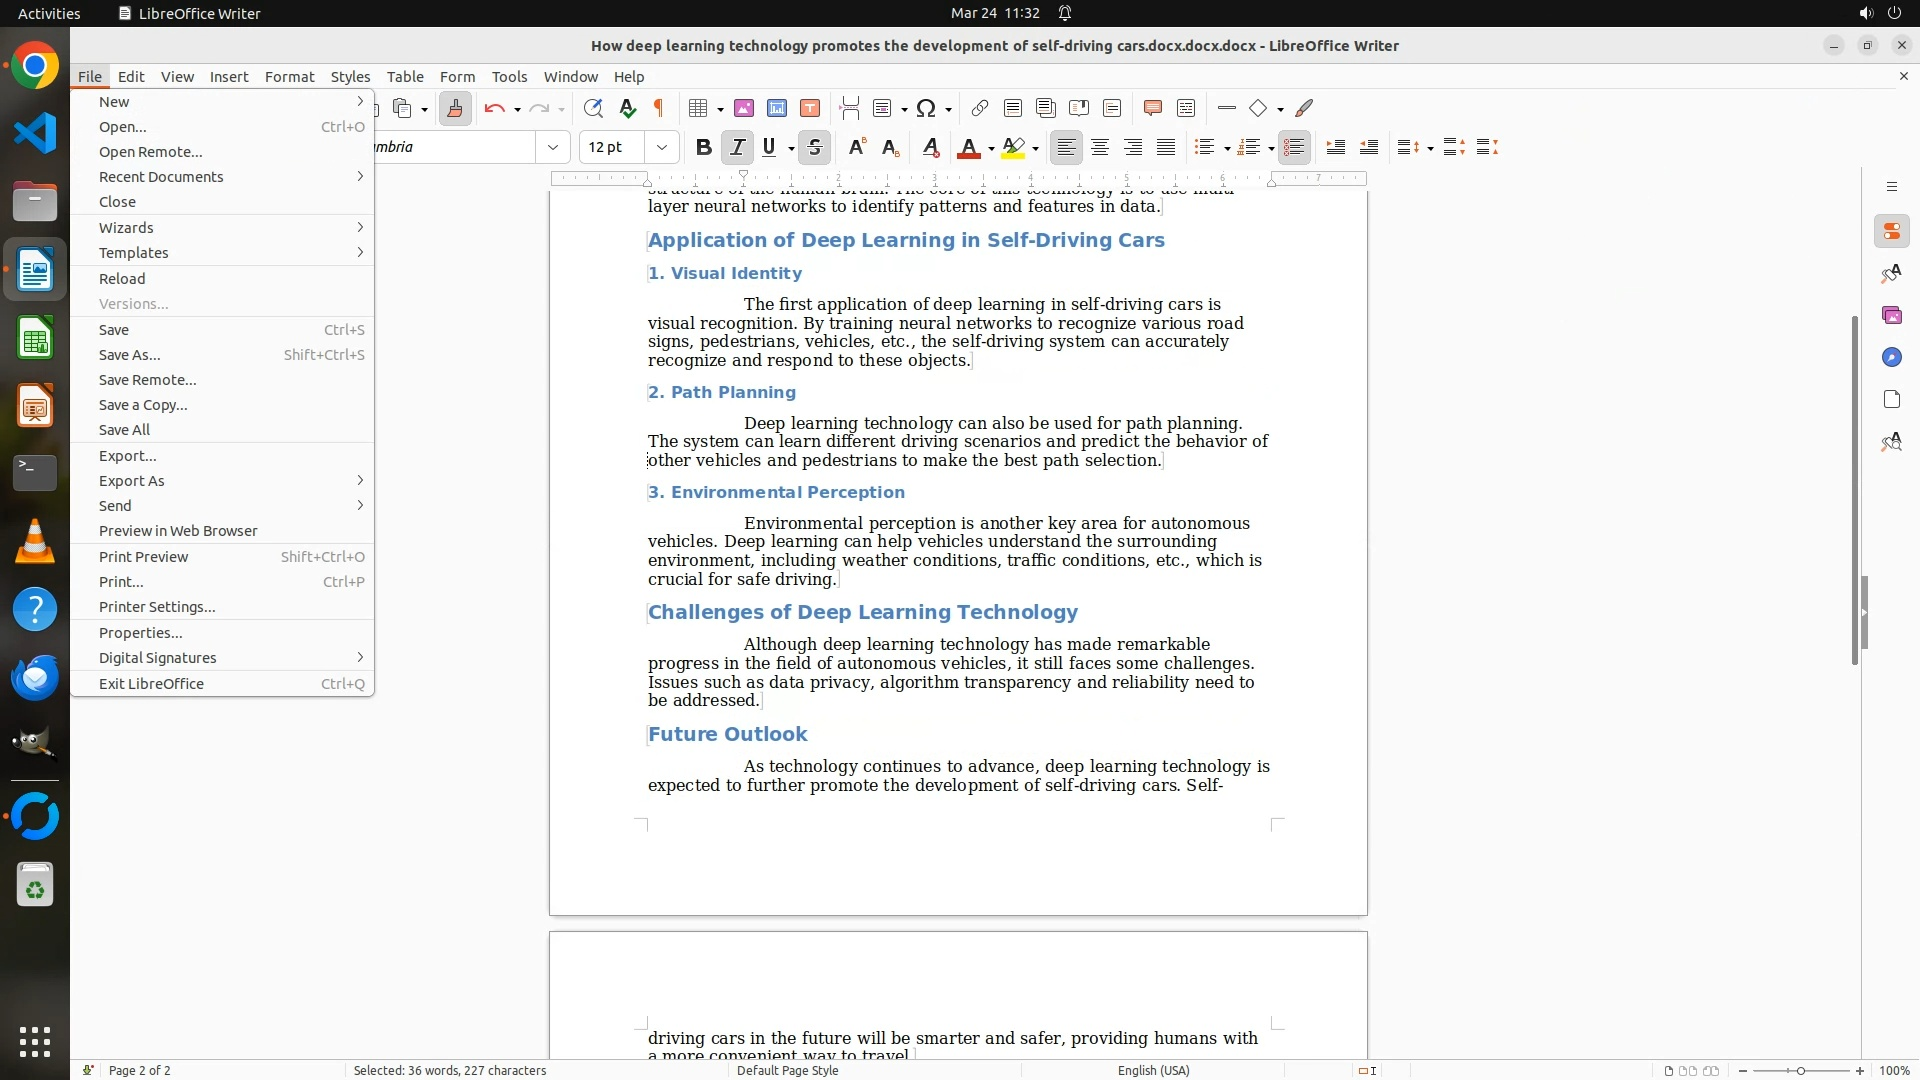This screenshot has height=1080, width=1920.
Task: Select Save As in File menu
Action: [x=130, y=355]
